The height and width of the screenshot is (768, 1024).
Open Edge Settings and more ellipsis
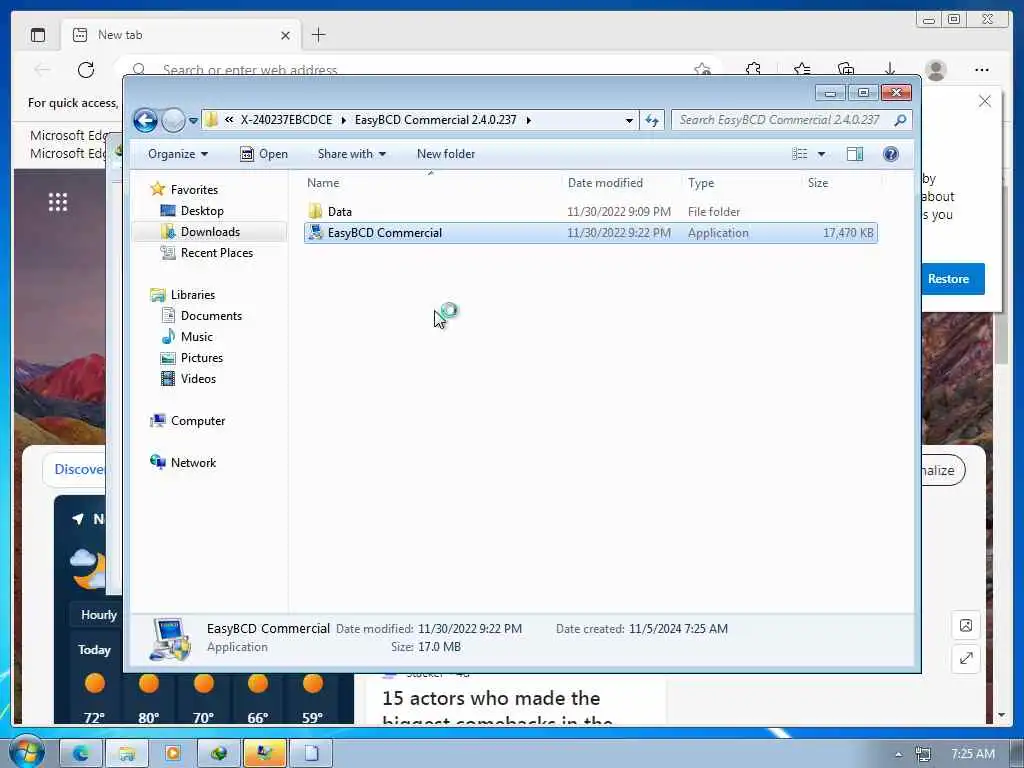[982, 69]
